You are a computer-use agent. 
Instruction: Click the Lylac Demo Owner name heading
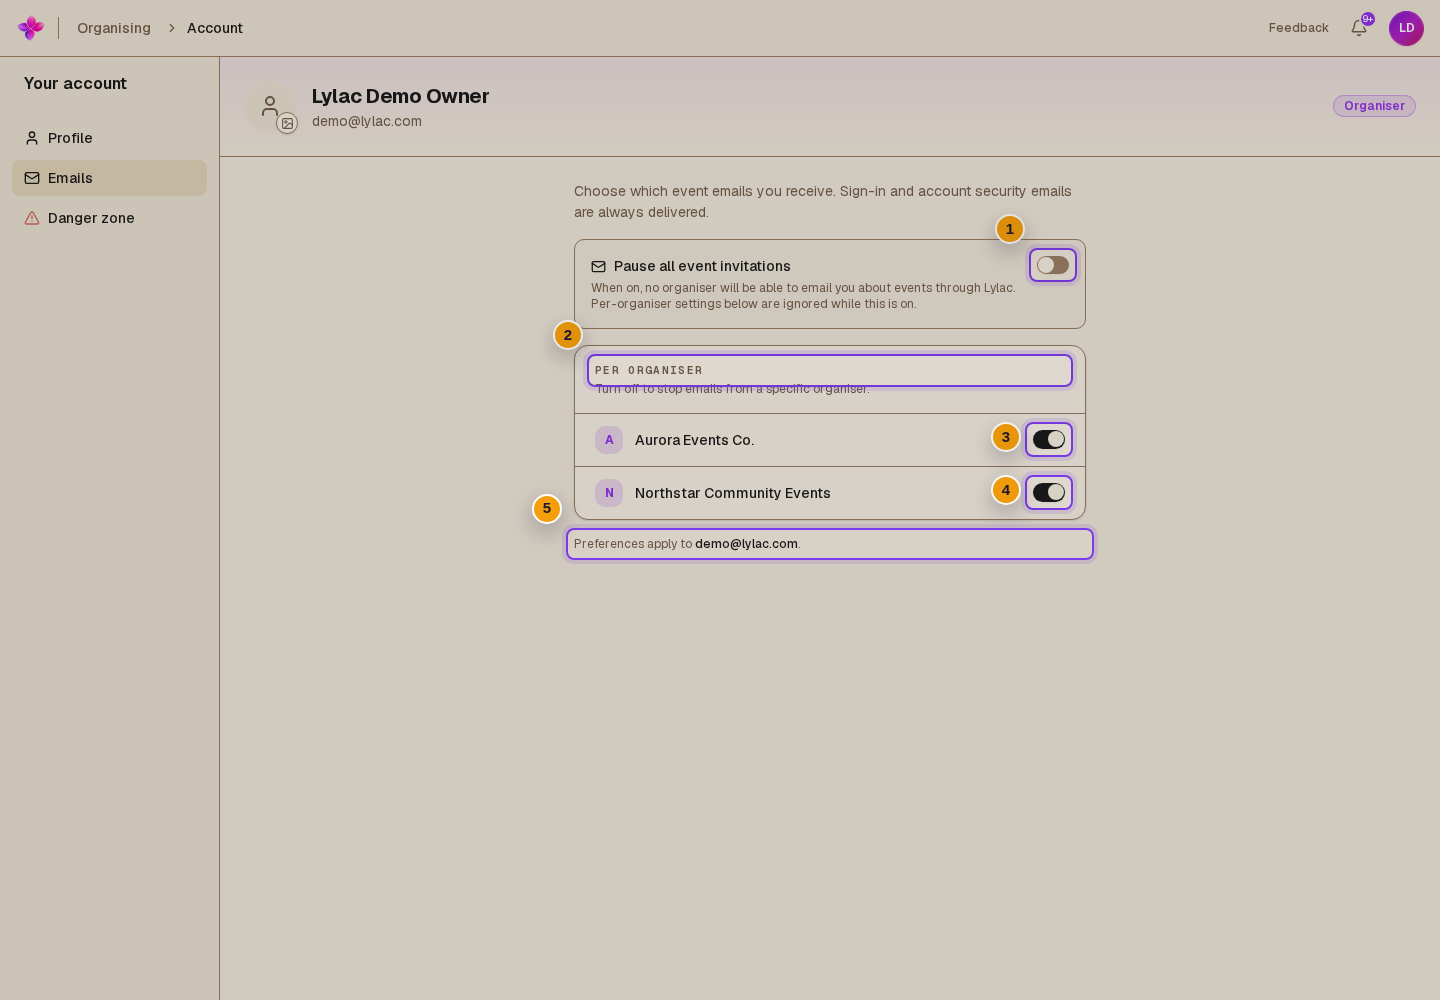tap(400, 96)
